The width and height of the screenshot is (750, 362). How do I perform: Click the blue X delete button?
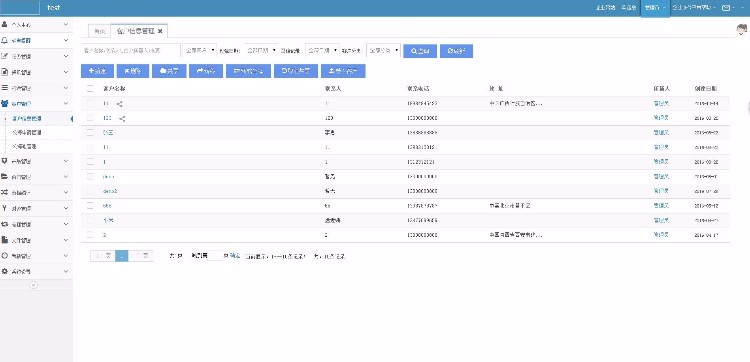[x=132, y=71]
